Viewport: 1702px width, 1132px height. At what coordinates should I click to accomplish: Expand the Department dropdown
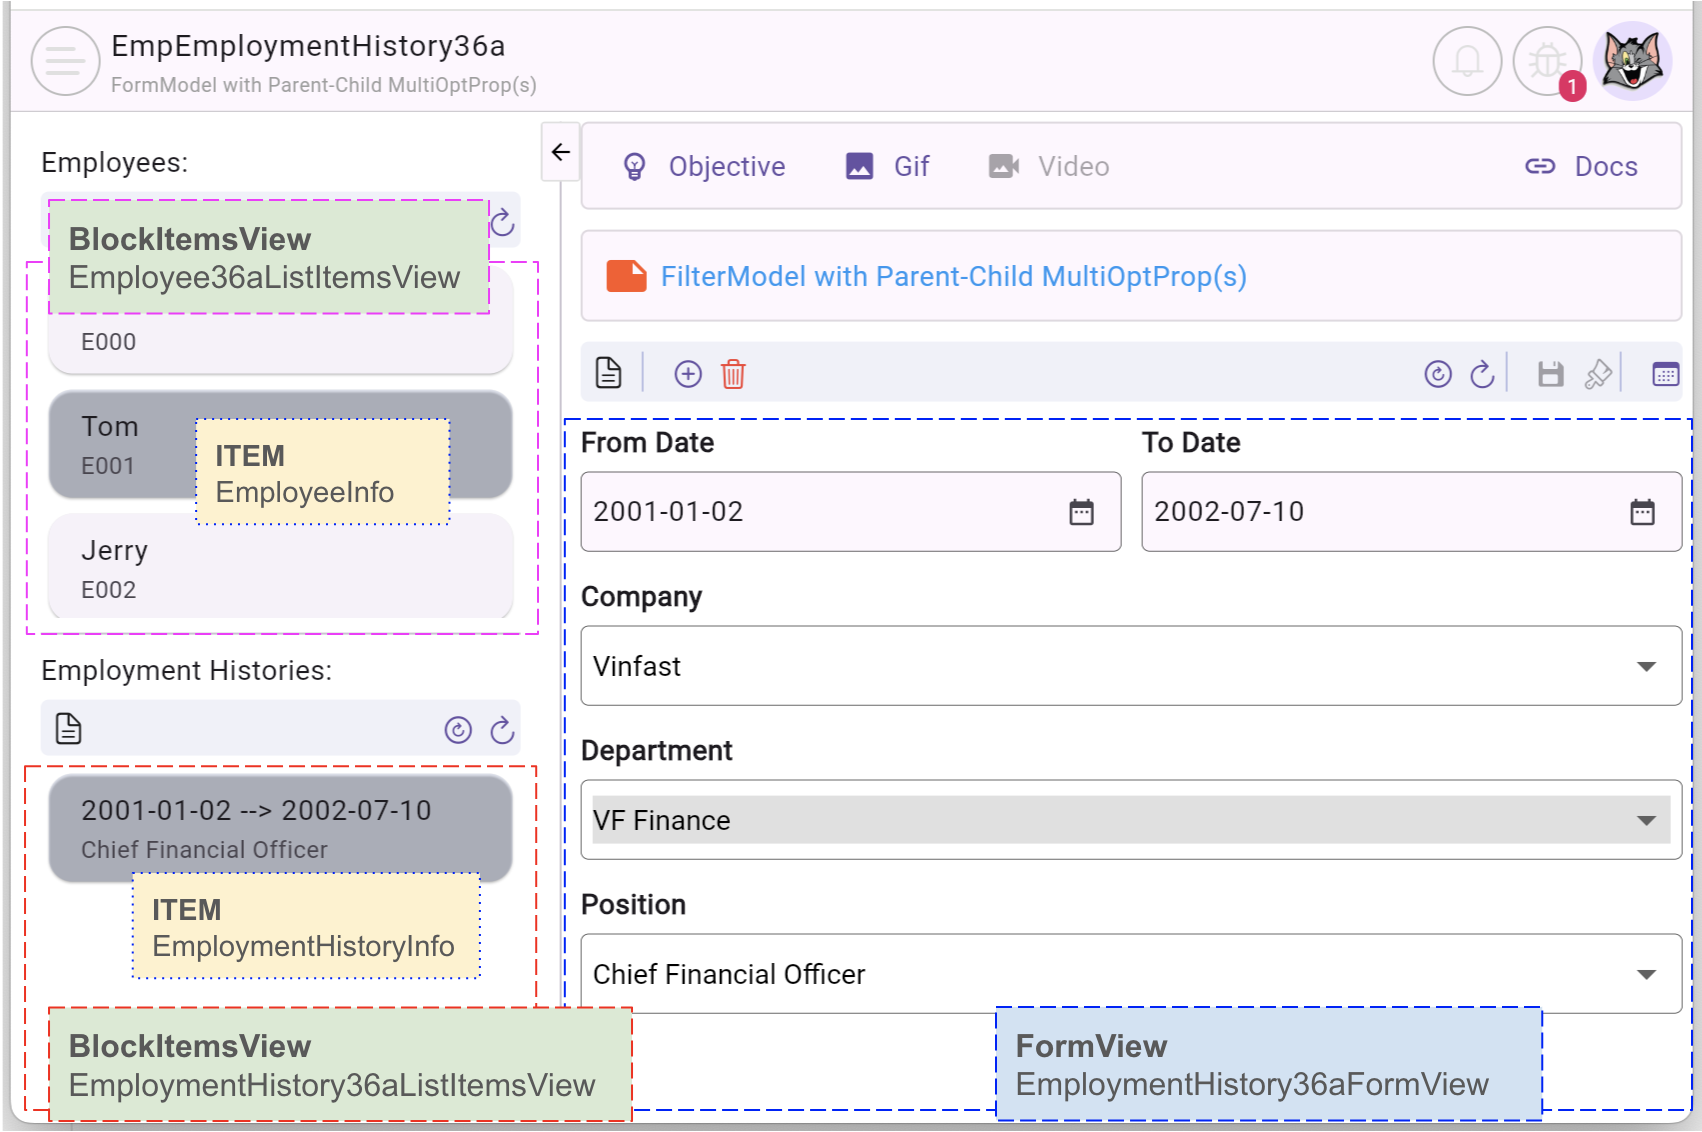pyautogui.click(x=1645, y=820)
